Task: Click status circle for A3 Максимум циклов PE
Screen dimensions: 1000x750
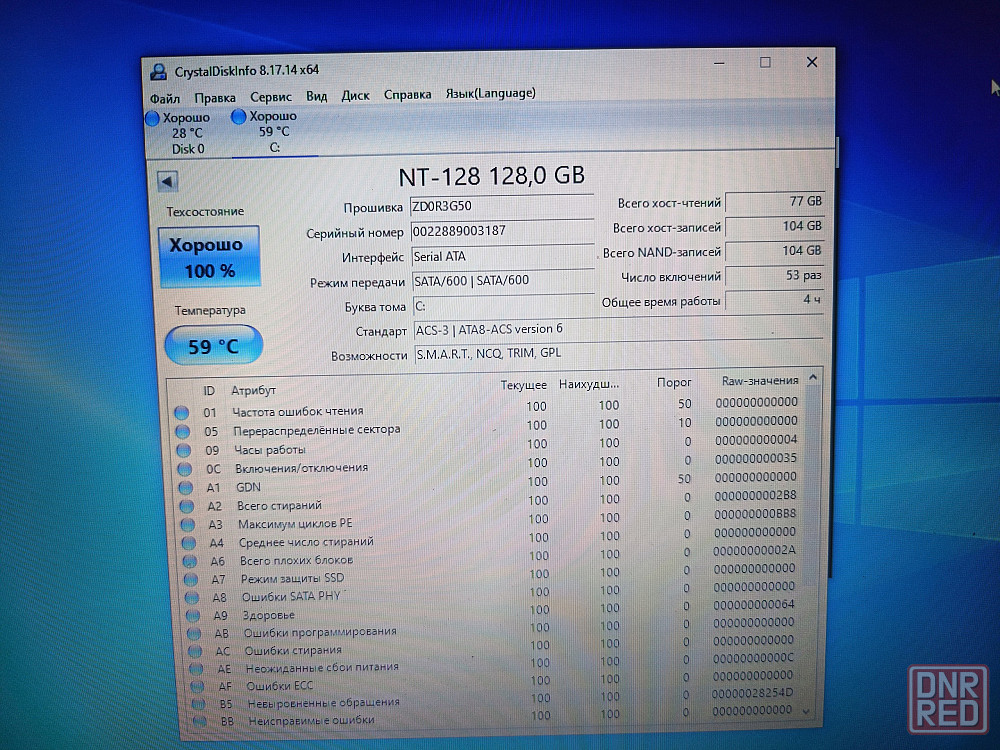Action: pos(188,525)
